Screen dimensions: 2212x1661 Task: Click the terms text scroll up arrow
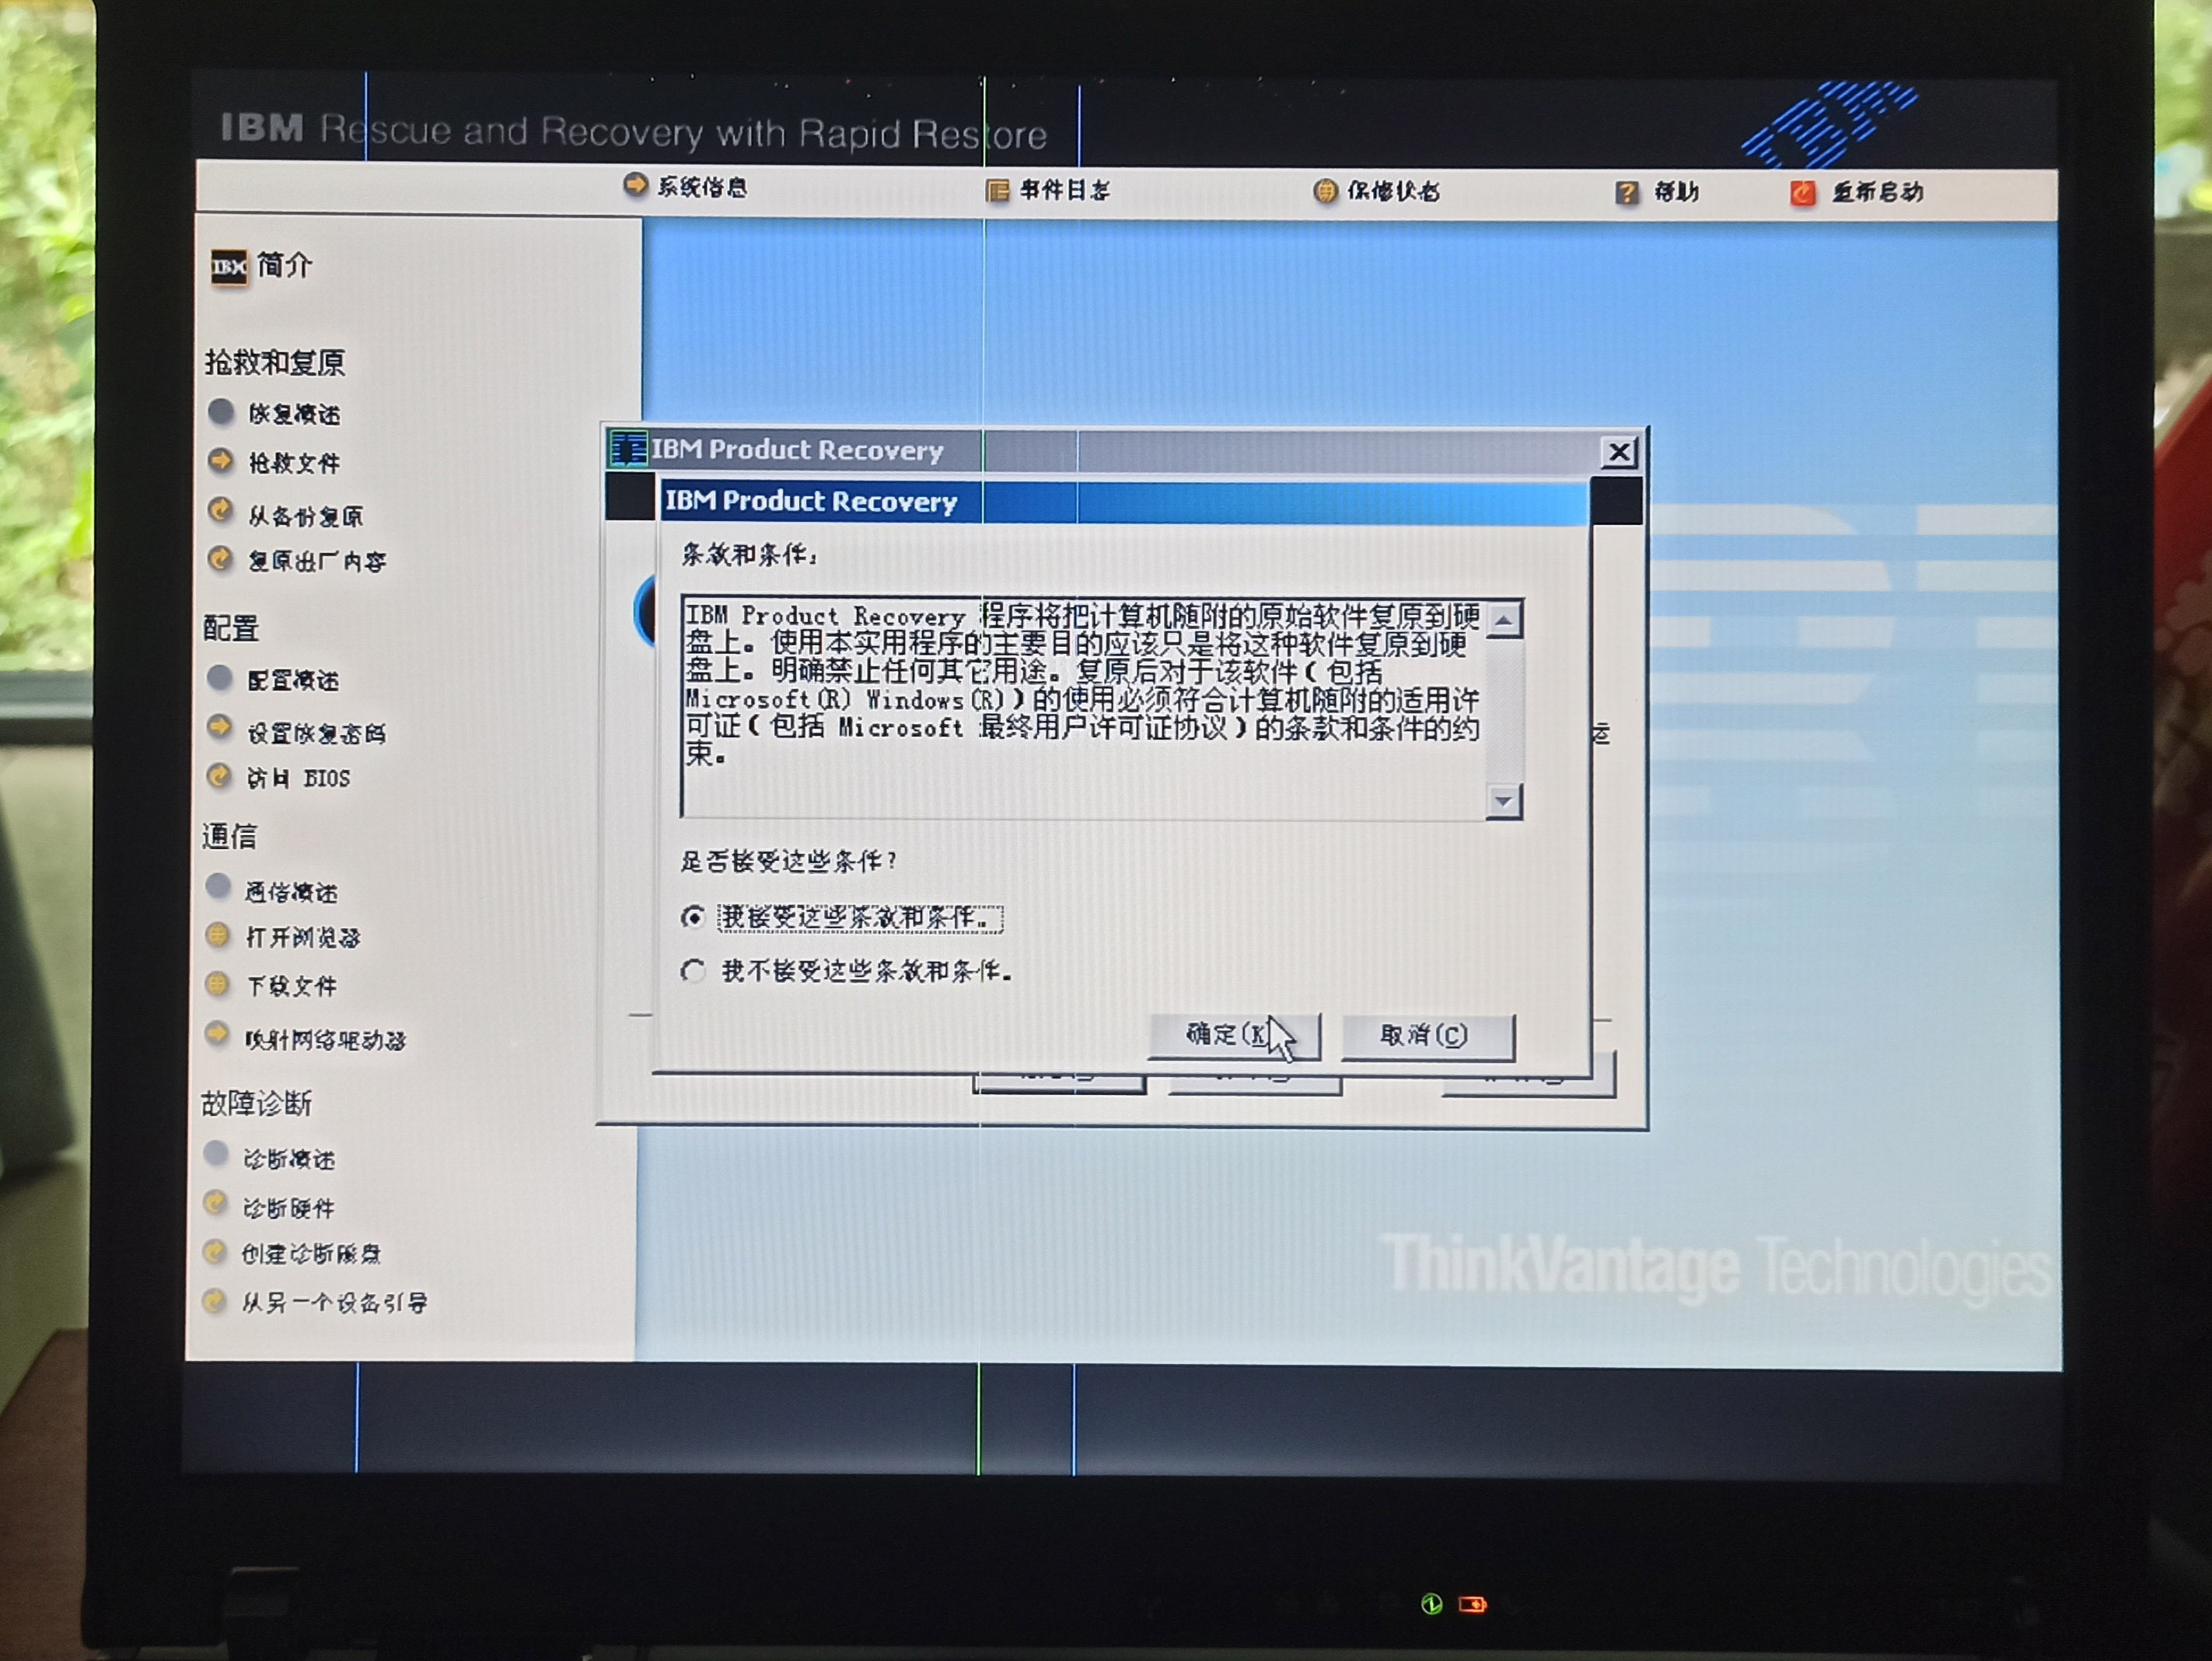(1504, 620)
